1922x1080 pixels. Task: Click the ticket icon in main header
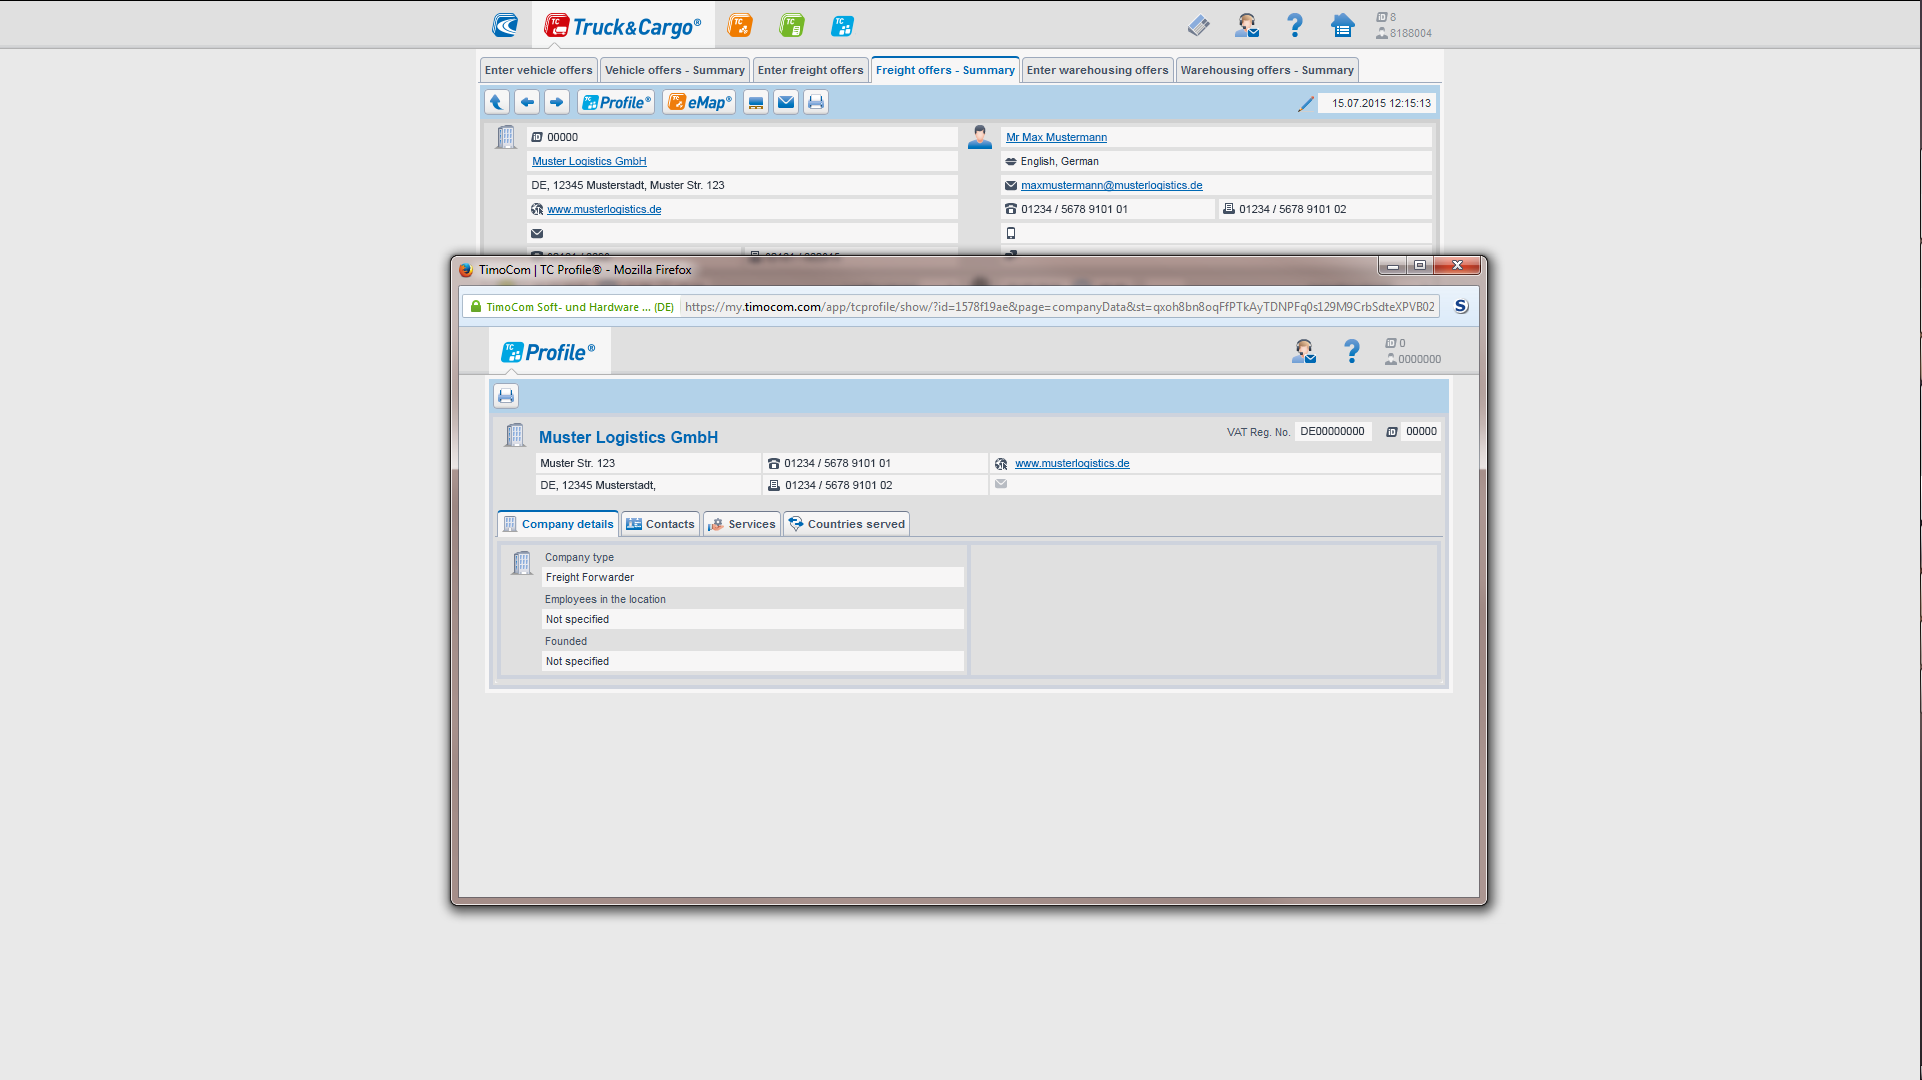click(x=1198, y=26)
